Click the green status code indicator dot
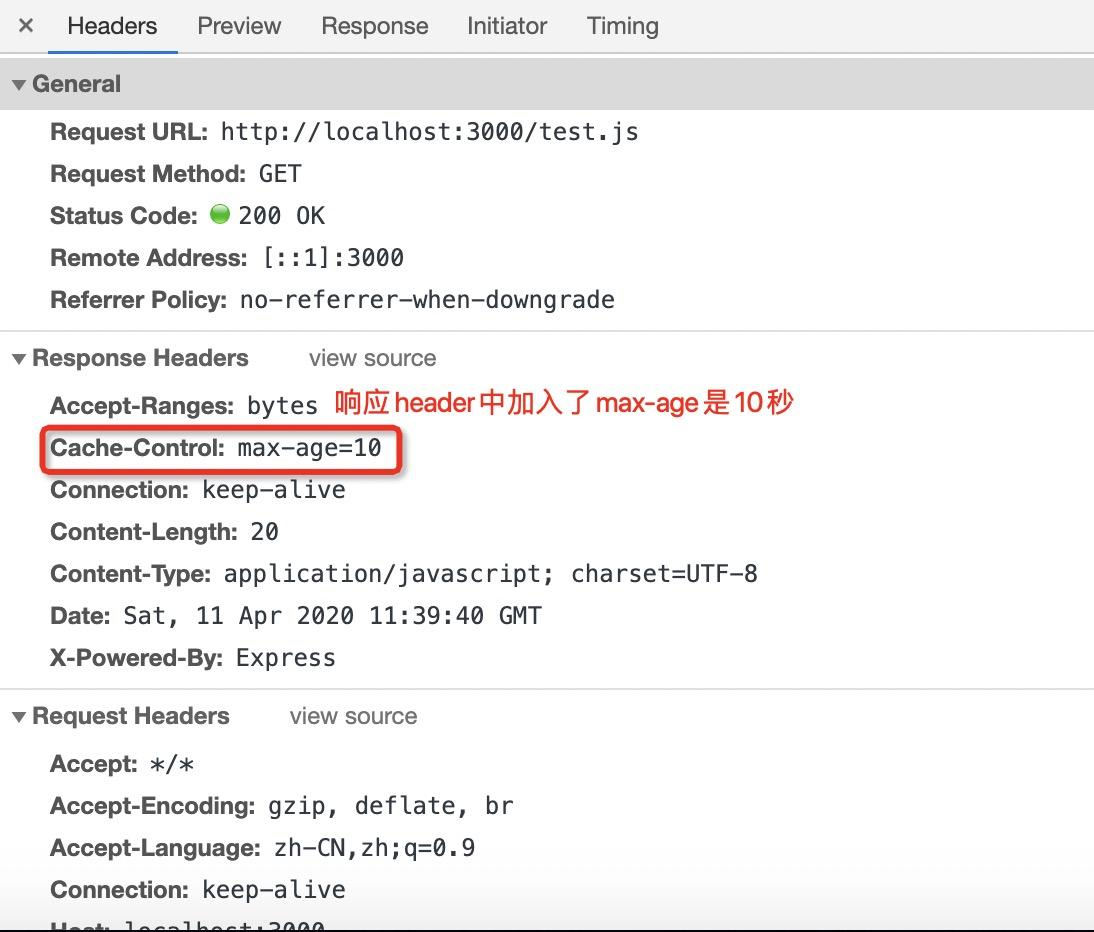The height and width of the screenshot is (932, 1094). [220, 214]
